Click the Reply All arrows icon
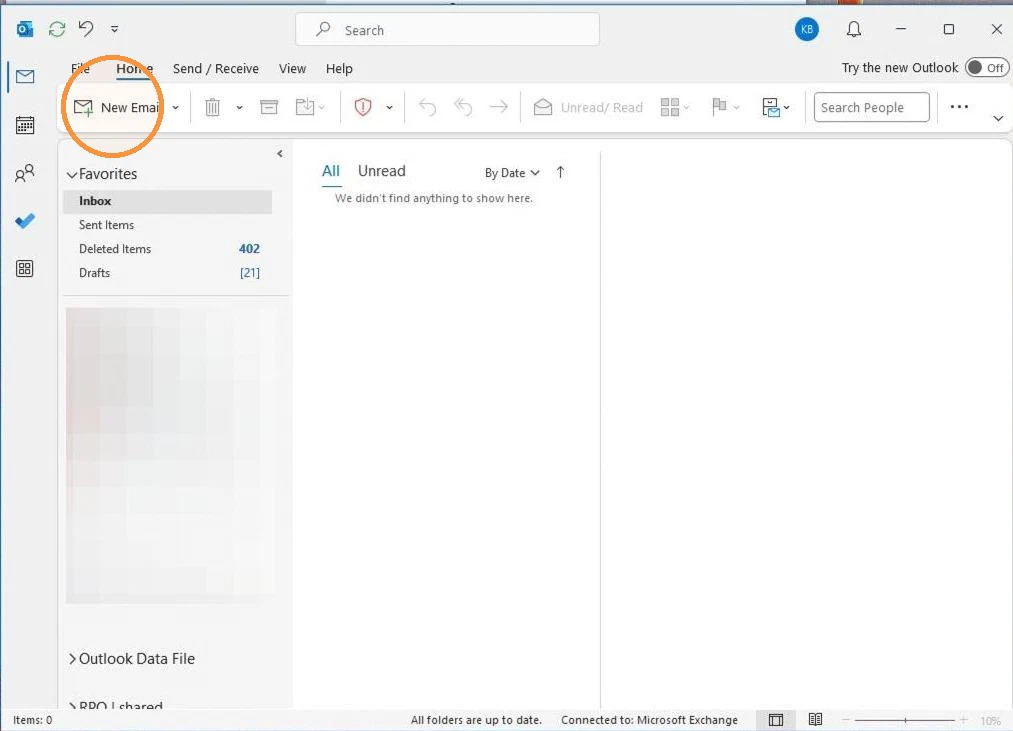This screenshot has width=1013, height=731. pyautogui.click(x=463, y=107)
